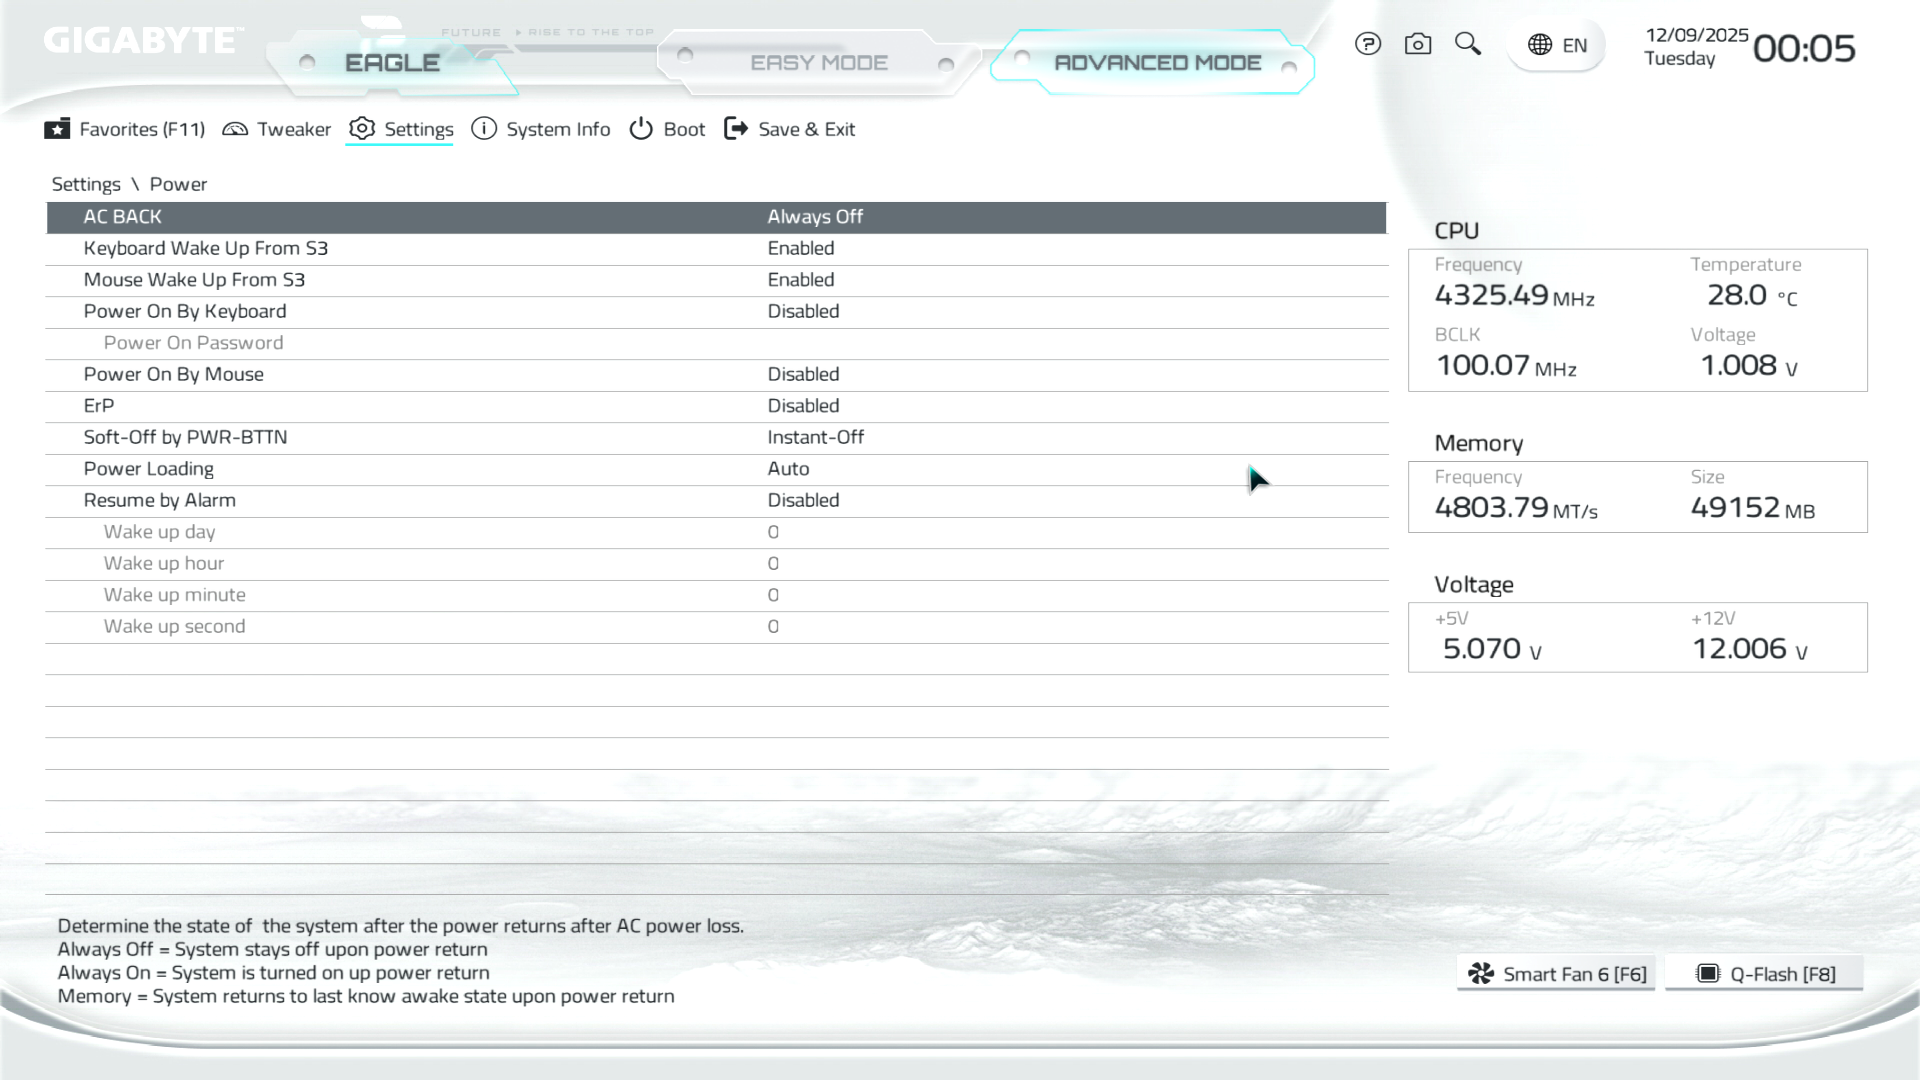Select Power On By Mouse setting
This screenshot has width=1920, height=1080.
click(174, 374)
